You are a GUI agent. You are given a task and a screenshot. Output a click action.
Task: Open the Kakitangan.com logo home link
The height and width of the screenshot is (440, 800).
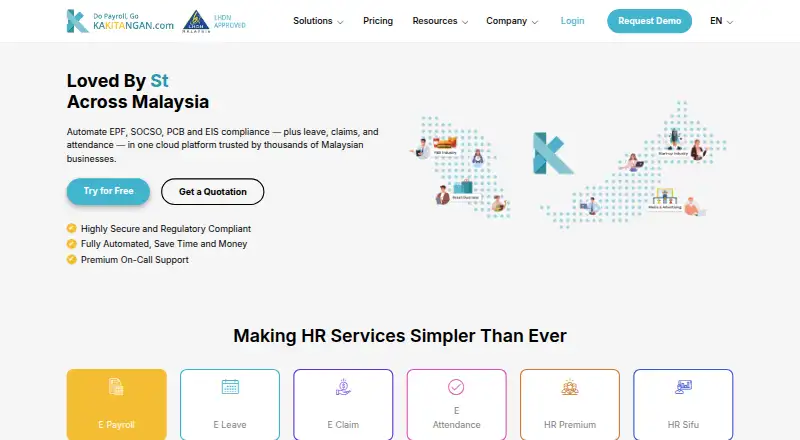tap(120, 21)
